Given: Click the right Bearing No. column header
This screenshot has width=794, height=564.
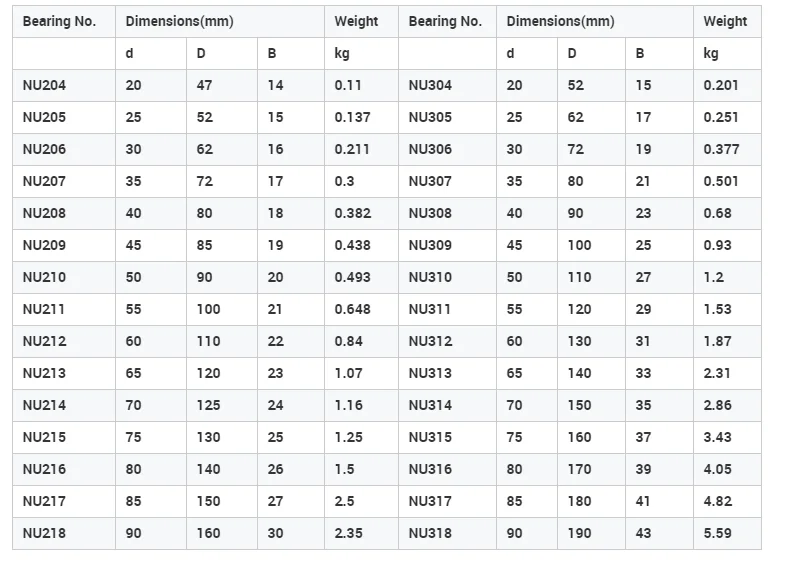Looking at the screenshot, I should tap(445, 22).
